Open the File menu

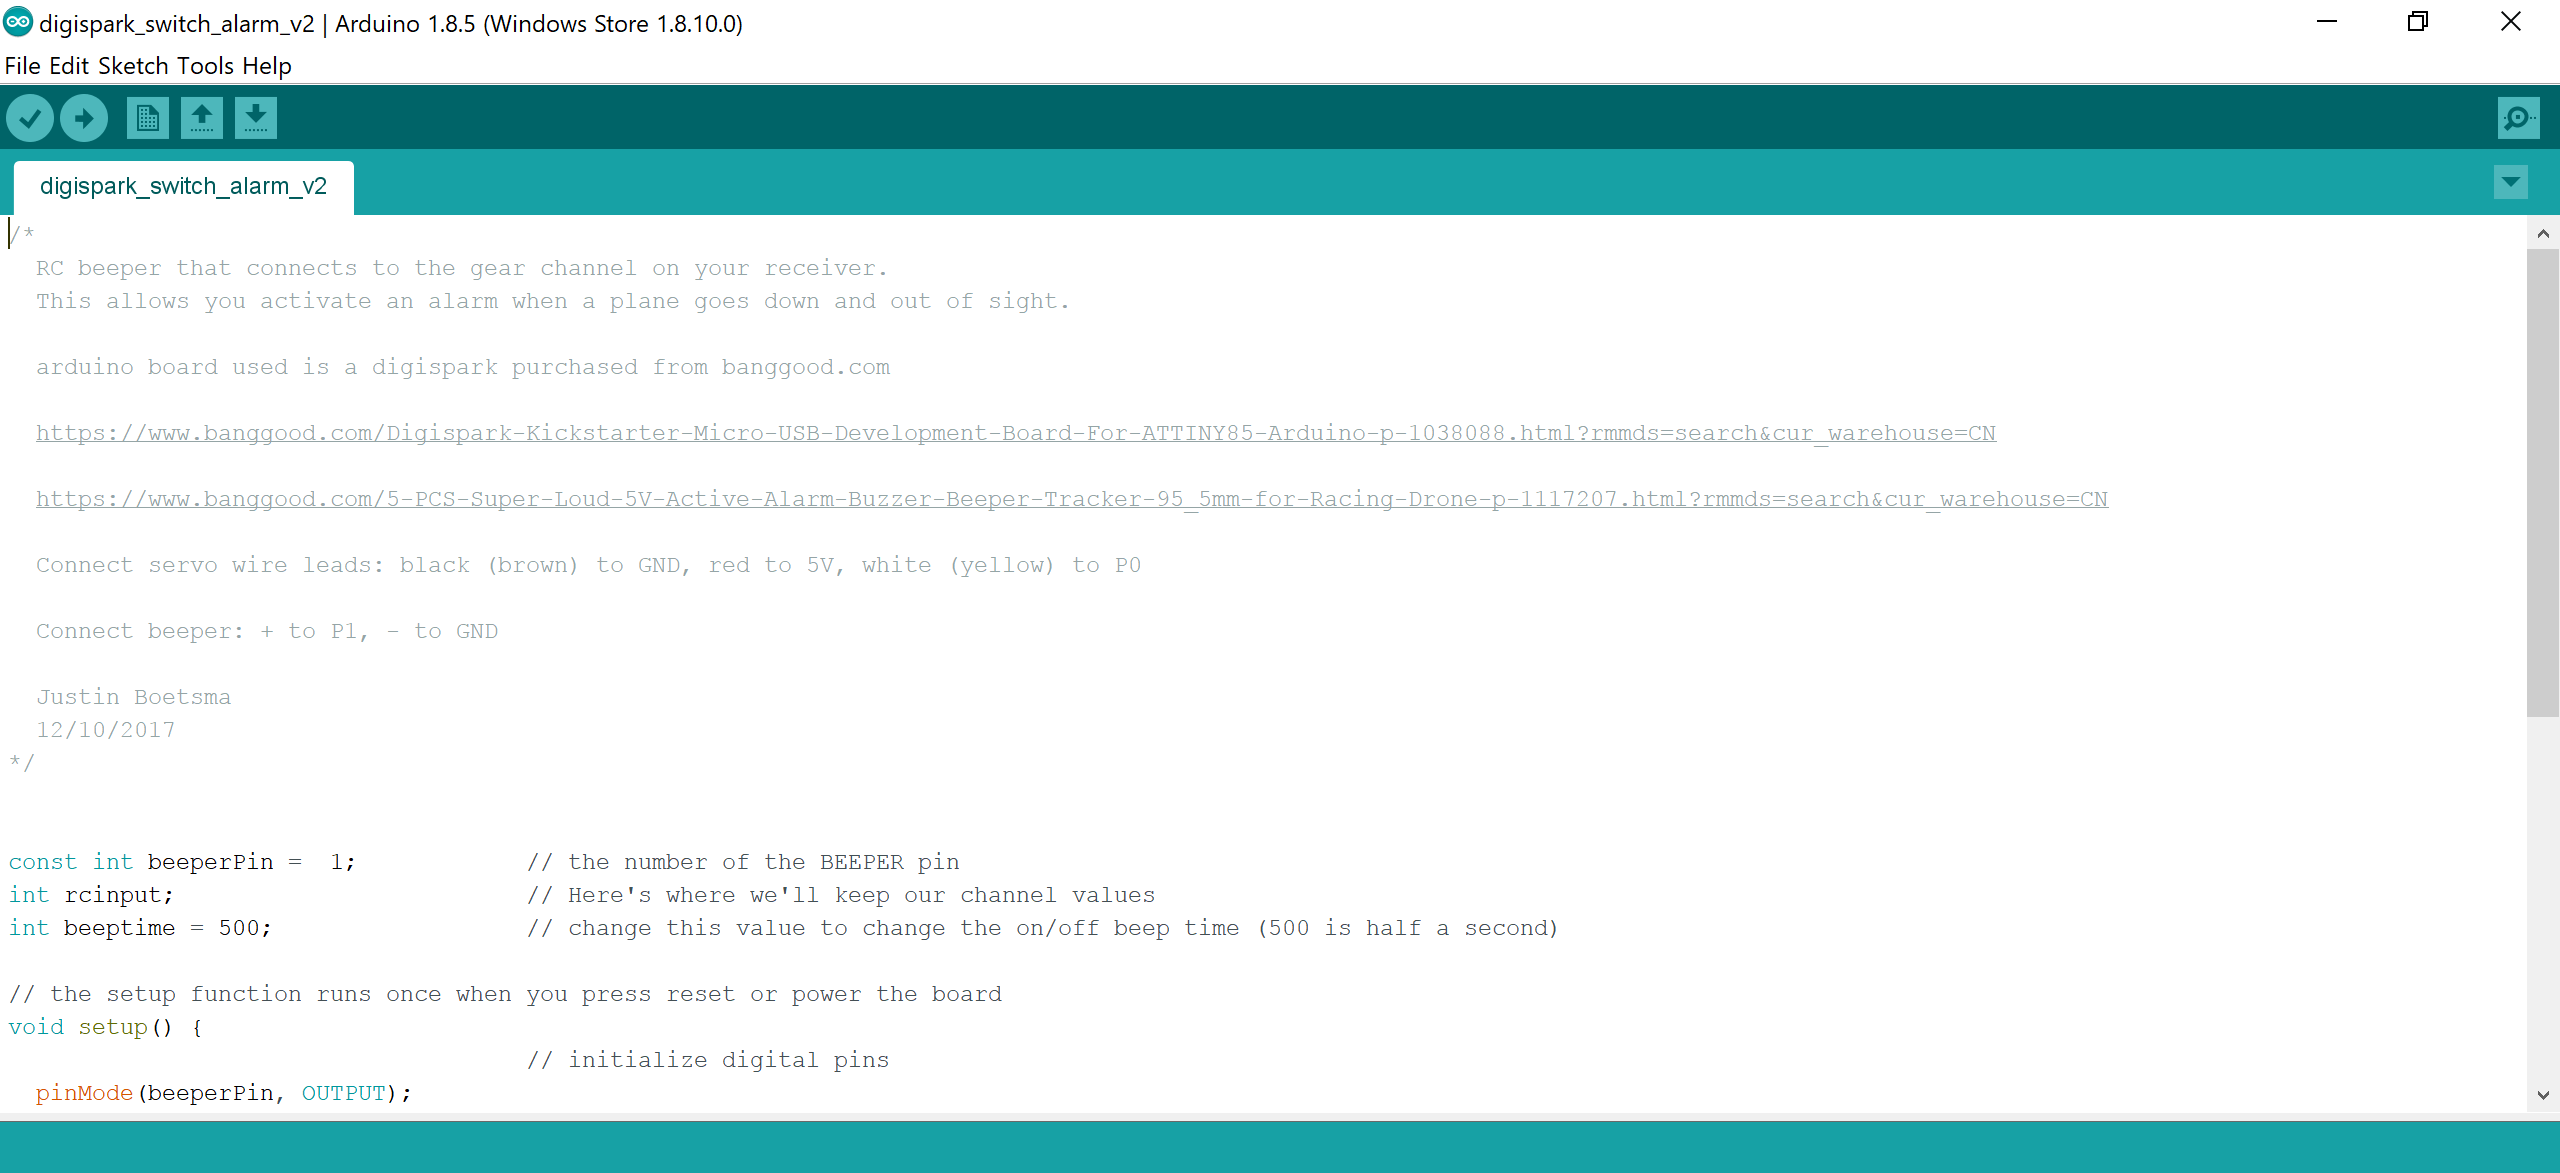[21, 65]
